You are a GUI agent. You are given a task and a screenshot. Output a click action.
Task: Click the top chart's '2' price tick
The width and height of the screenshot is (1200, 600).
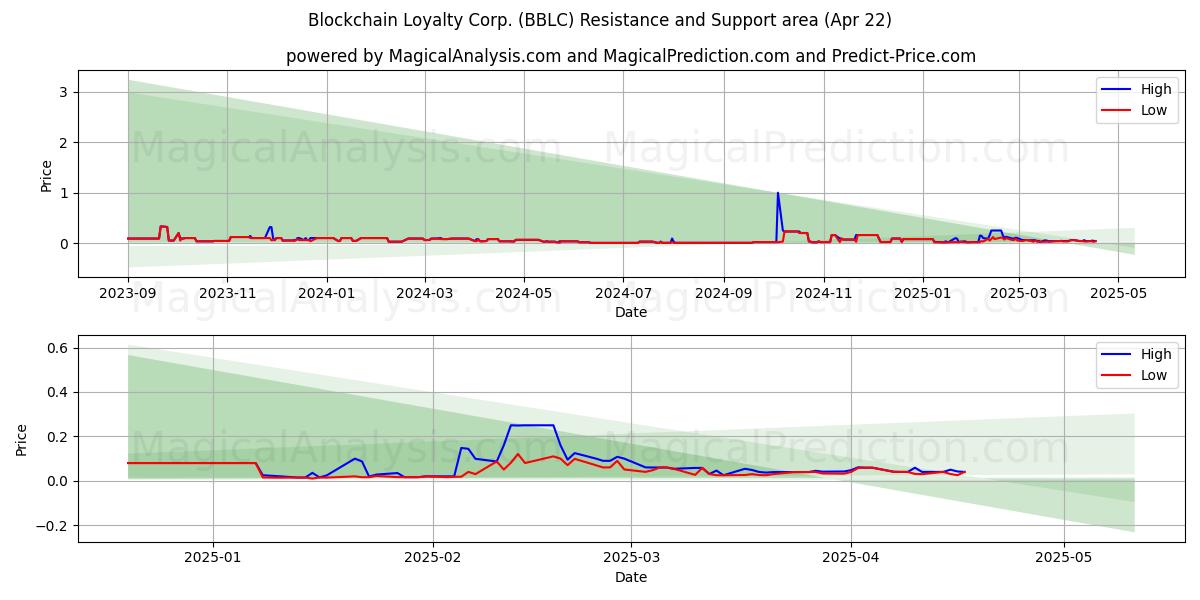[x=66, y=143]
